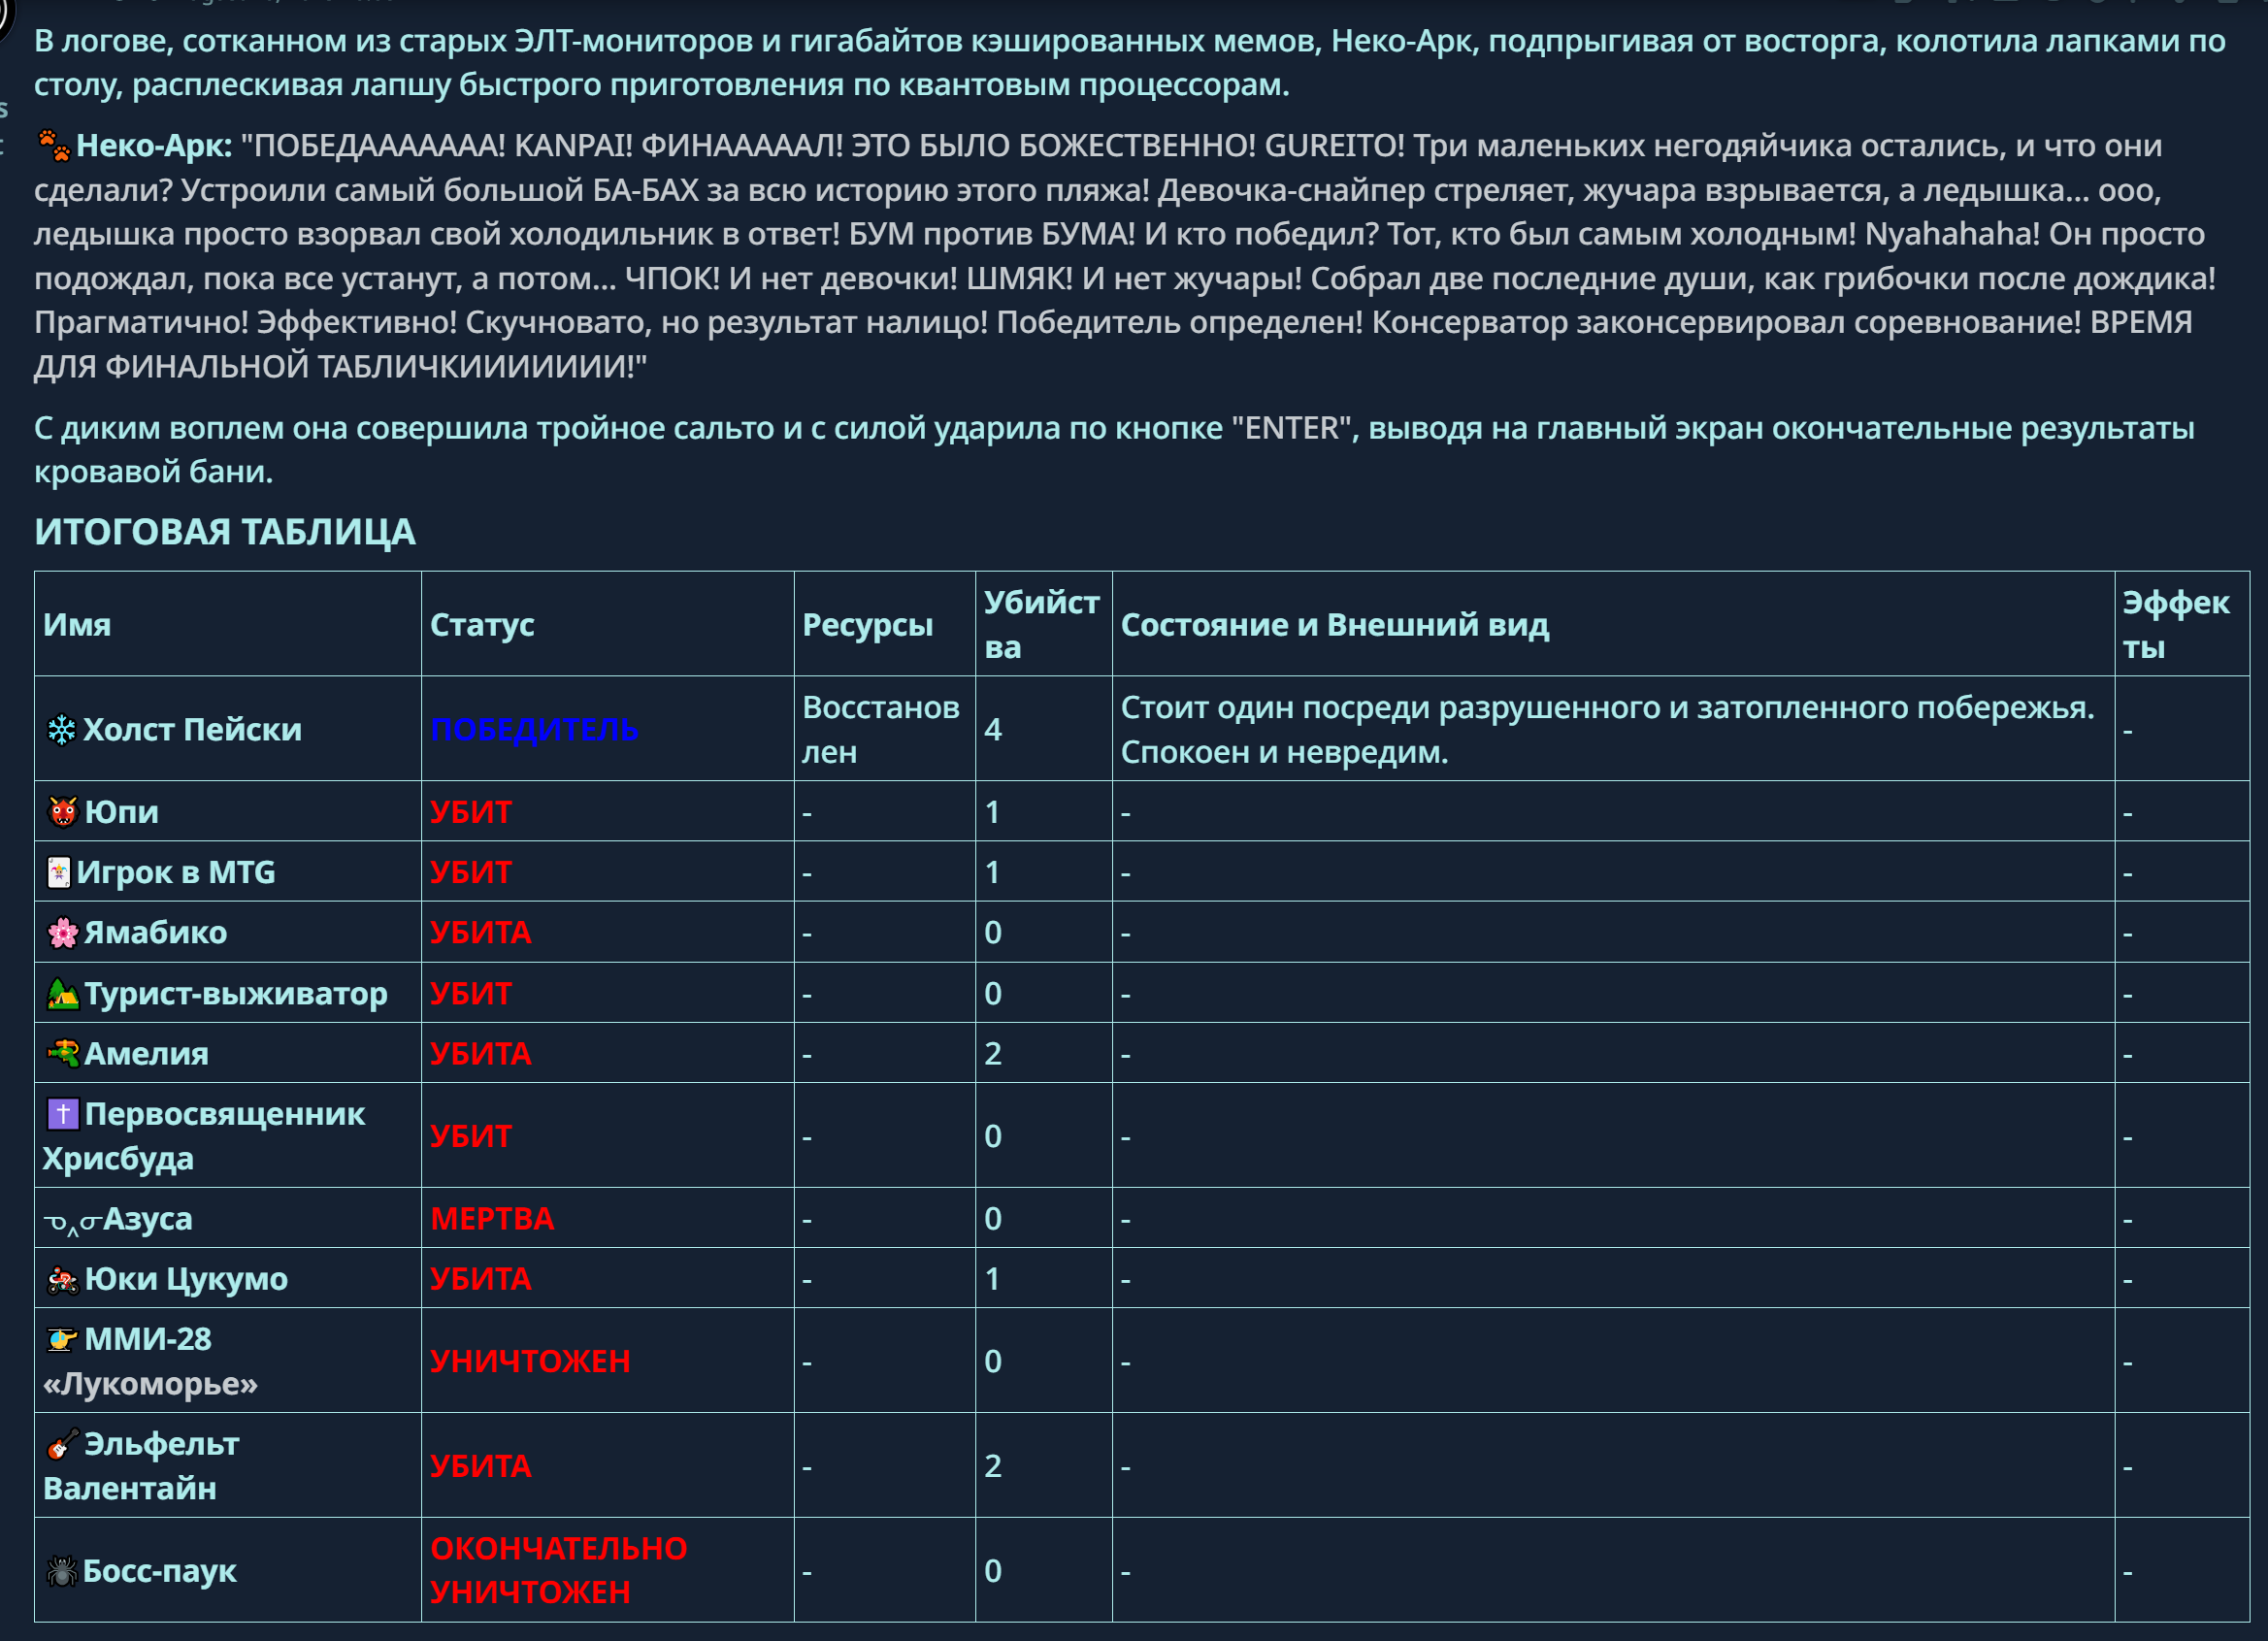Click the guitar icon beside Эльфельт Валентайн
The image size is (2268, 1641).
pyautogui.click(x=63, y=1445)
